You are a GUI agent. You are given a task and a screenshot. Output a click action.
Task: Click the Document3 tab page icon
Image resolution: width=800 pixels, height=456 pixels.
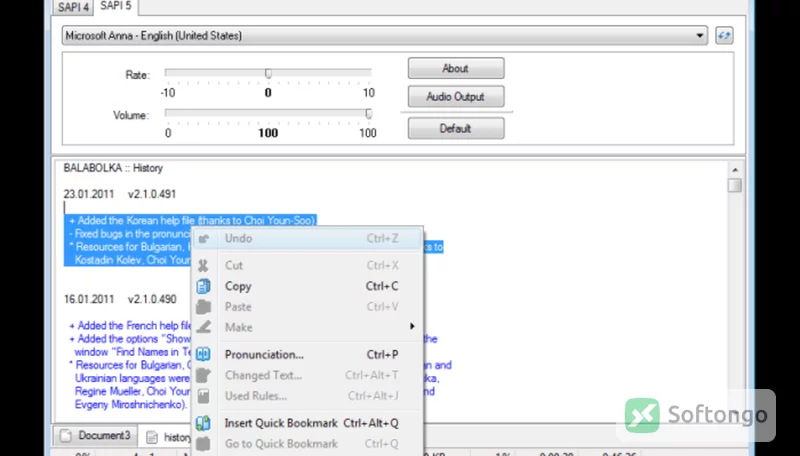(x=66, y=436)
